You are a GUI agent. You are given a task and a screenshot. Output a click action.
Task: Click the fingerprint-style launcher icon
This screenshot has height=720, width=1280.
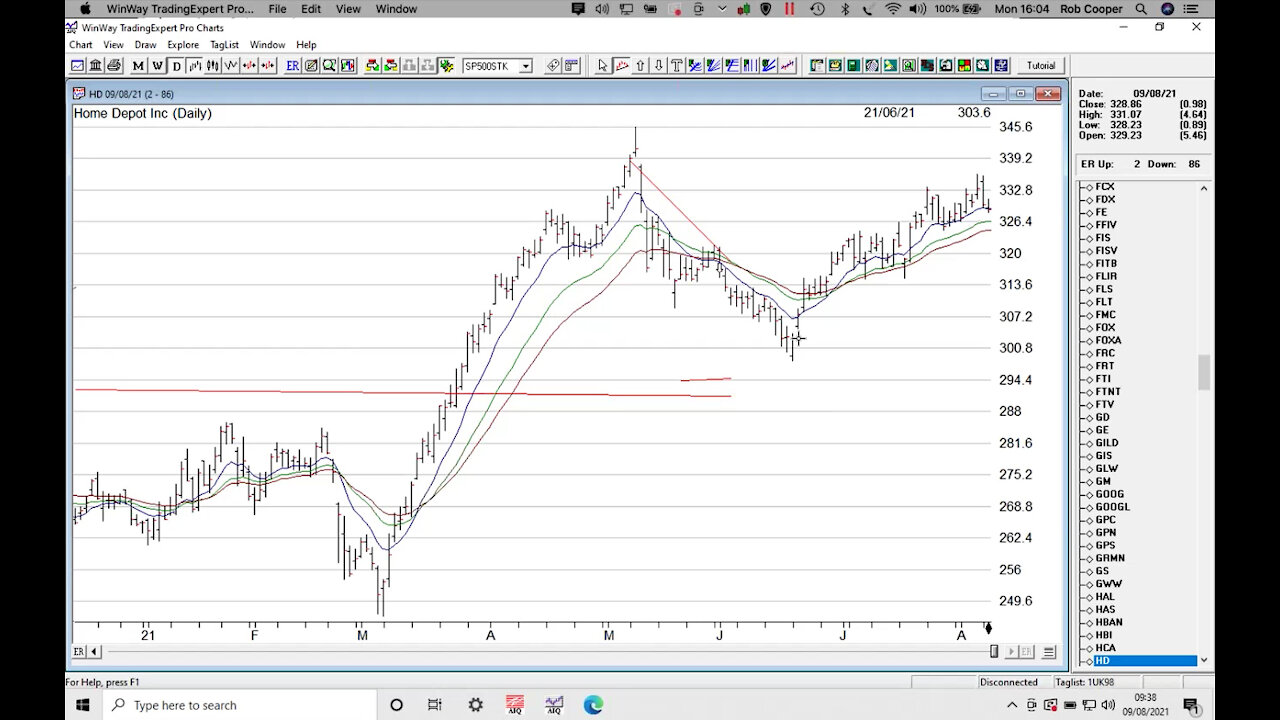click(x=872, y=66)
